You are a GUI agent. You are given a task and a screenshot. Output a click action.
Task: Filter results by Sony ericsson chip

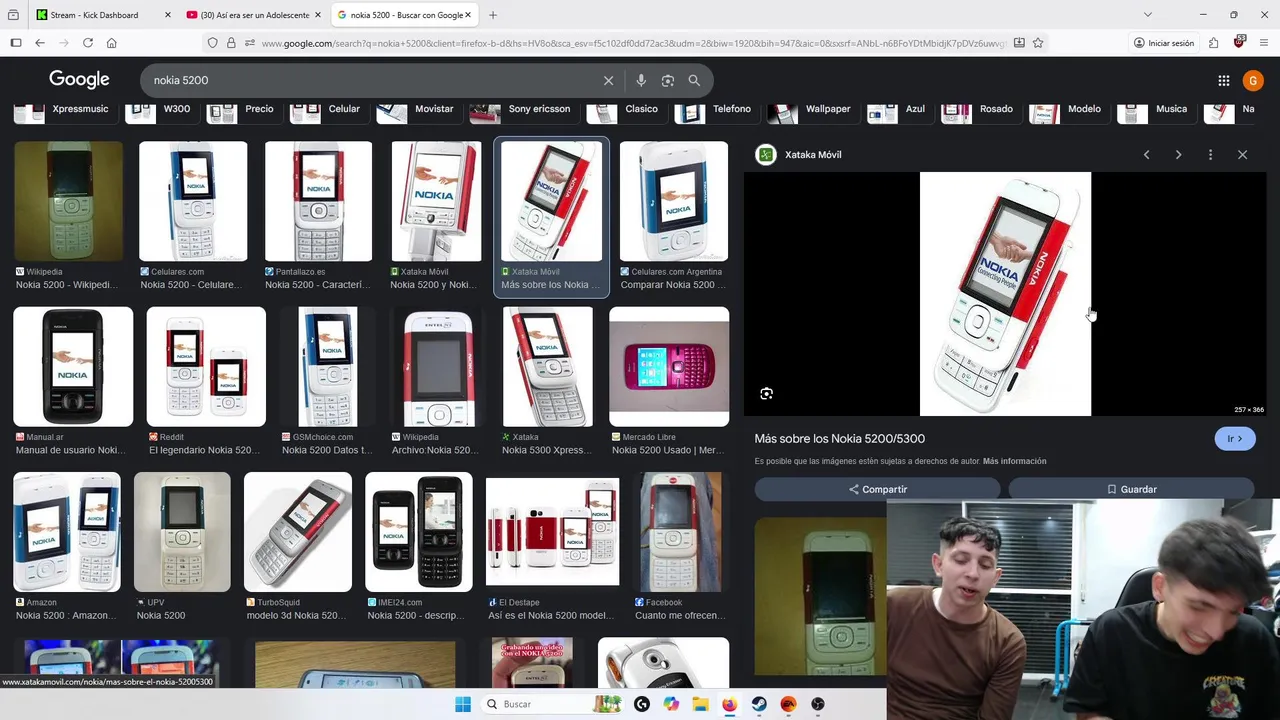pyautogui.click(x=522, y=109)
